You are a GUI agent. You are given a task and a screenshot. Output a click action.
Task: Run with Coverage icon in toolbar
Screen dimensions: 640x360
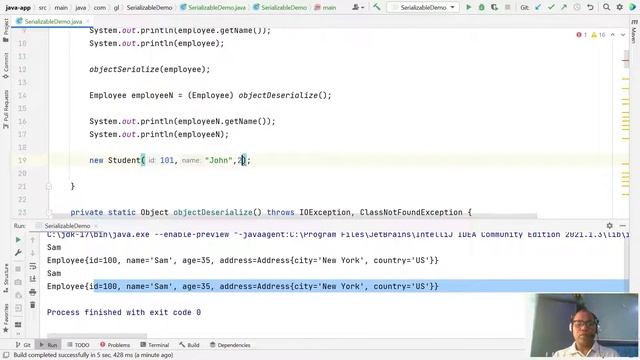tap(495, 7)
